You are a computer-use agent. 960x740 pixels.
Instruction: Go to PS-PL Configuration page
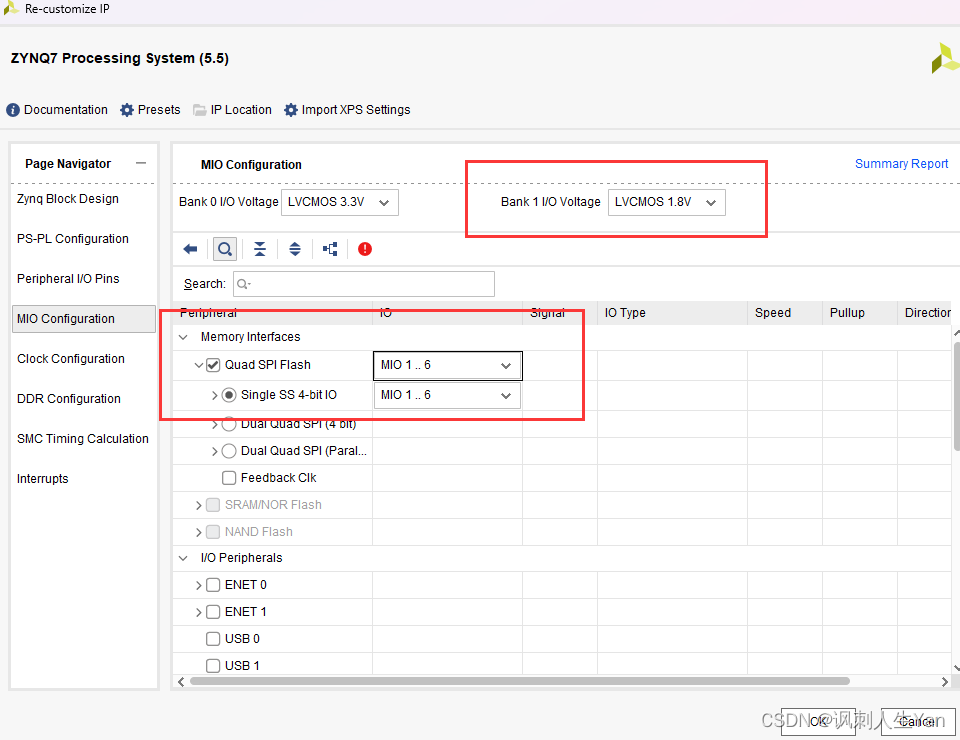pyautogui.click(x=73, y=239)
